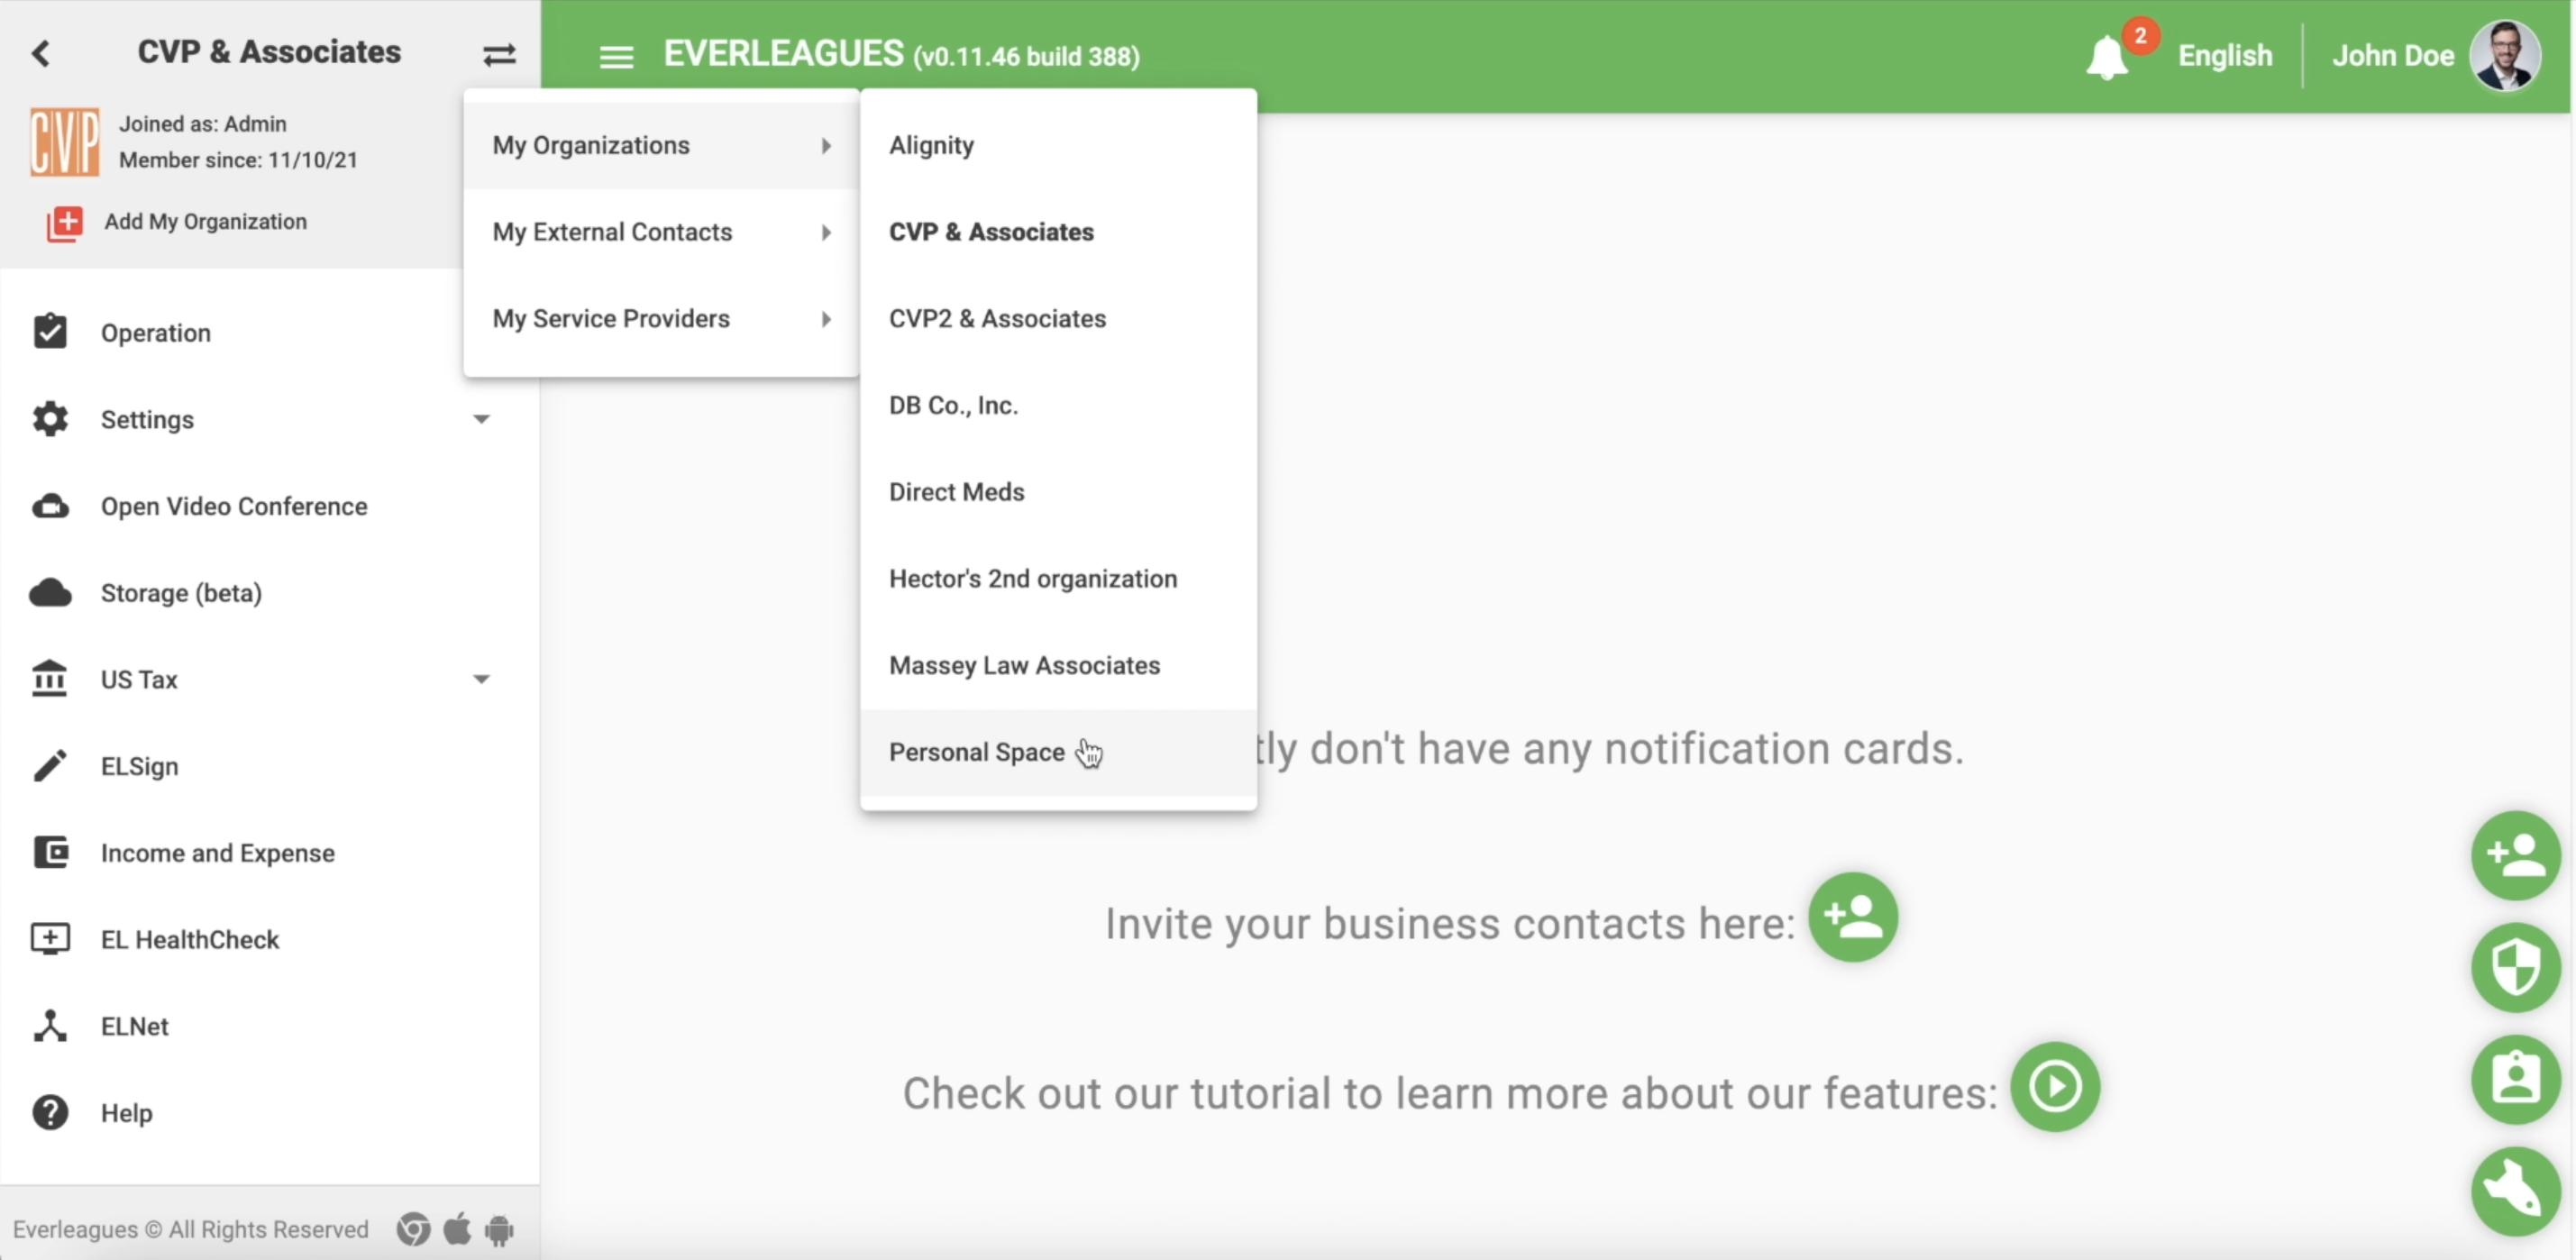The image size is (2576, 1260).
Task: Choose CVP & Associates in the submenu
Action: [1058, 233]
